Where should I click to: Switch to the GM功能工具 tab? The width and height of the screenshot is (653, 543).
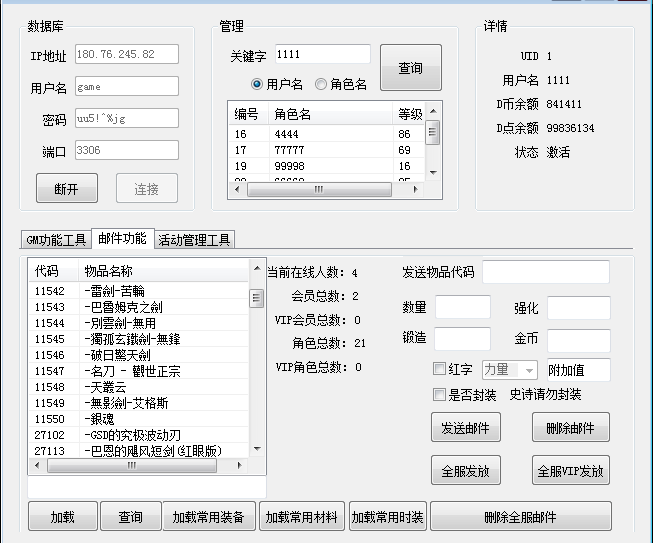56,240
